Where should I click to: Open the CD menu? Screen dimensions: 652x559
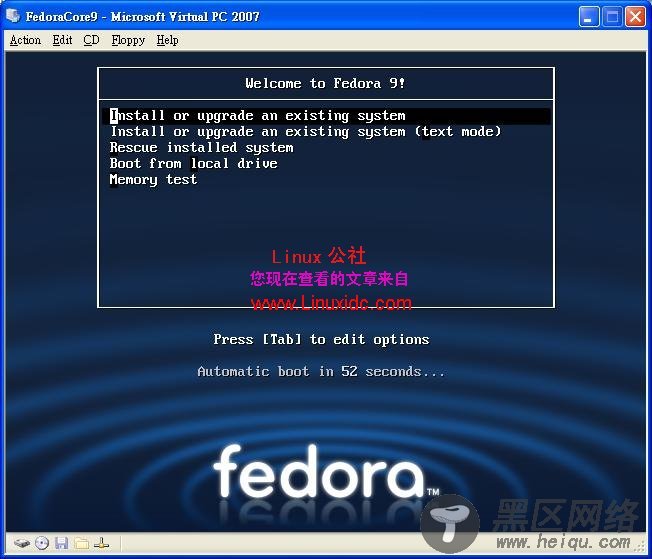point(91,40)
